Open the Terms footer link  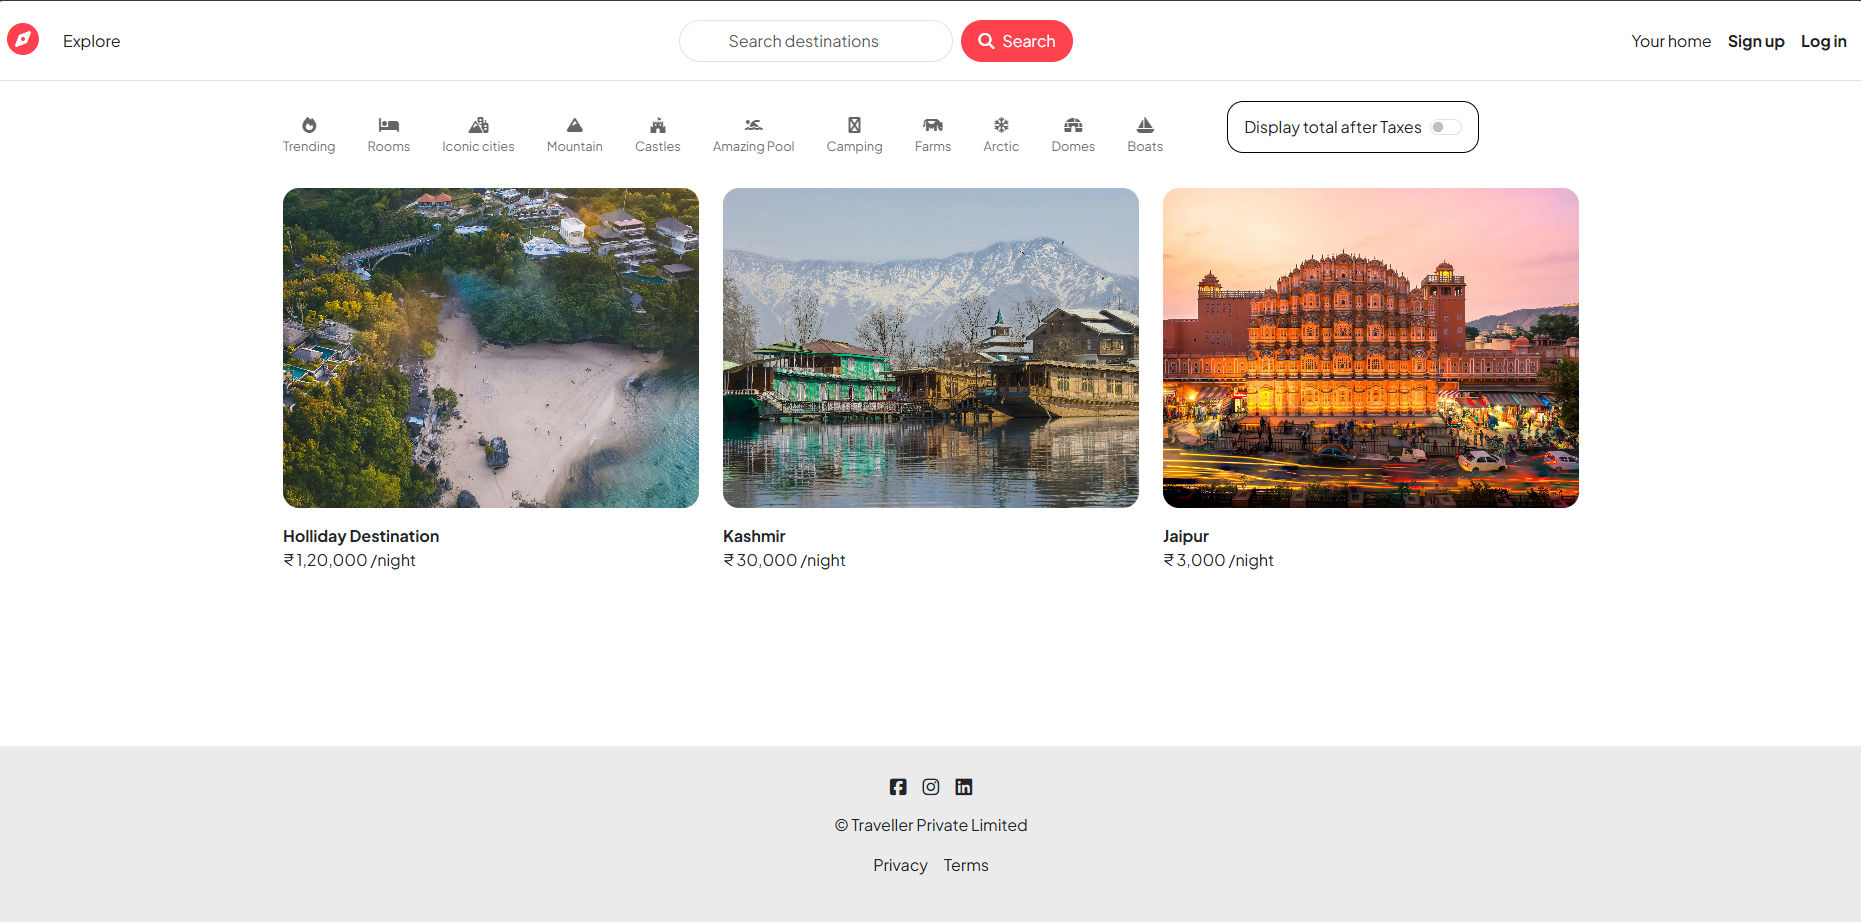coord(966,865)
